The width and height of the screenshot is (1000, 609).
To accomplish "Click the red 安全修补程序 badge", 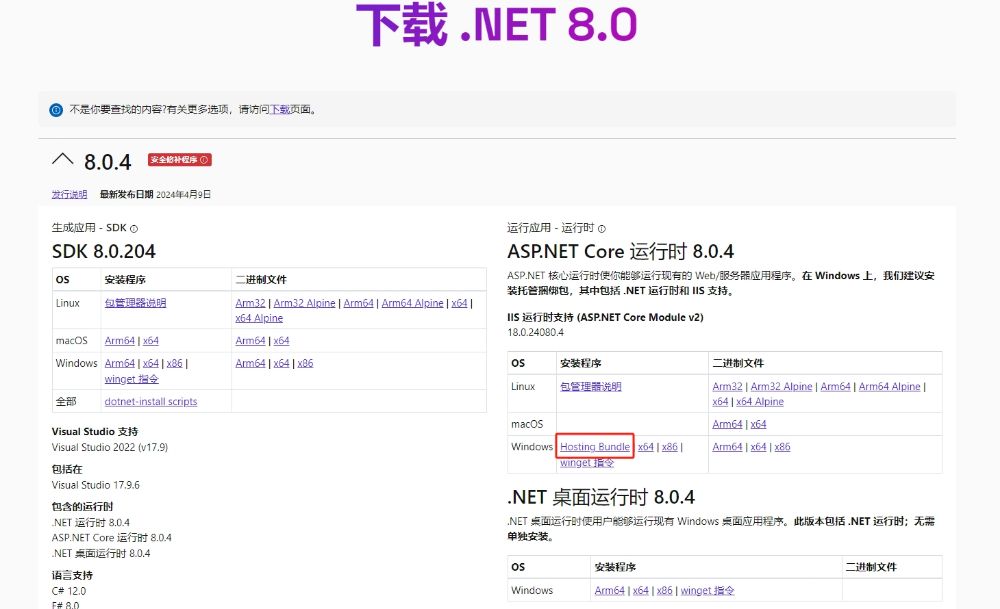I will pyautogui.click(x=179, y=160).
